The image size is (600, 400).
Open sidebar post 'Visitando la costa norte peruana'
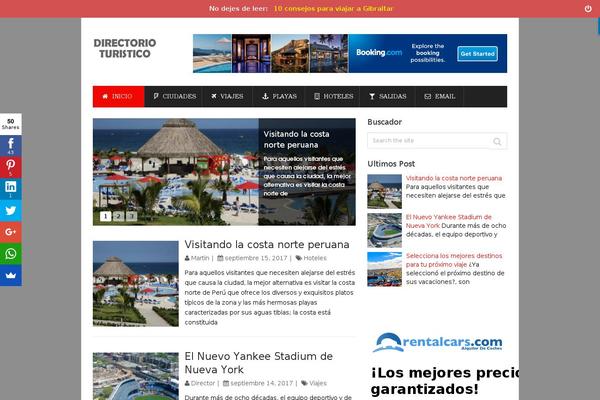click(x=454, y=178)
